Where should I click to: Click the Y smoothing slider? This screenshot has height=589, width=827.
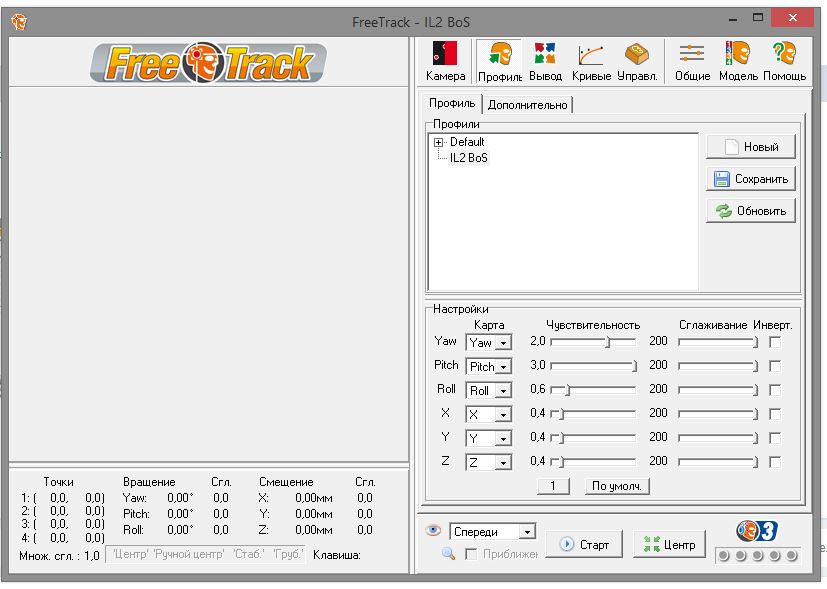tap(718, 438)
